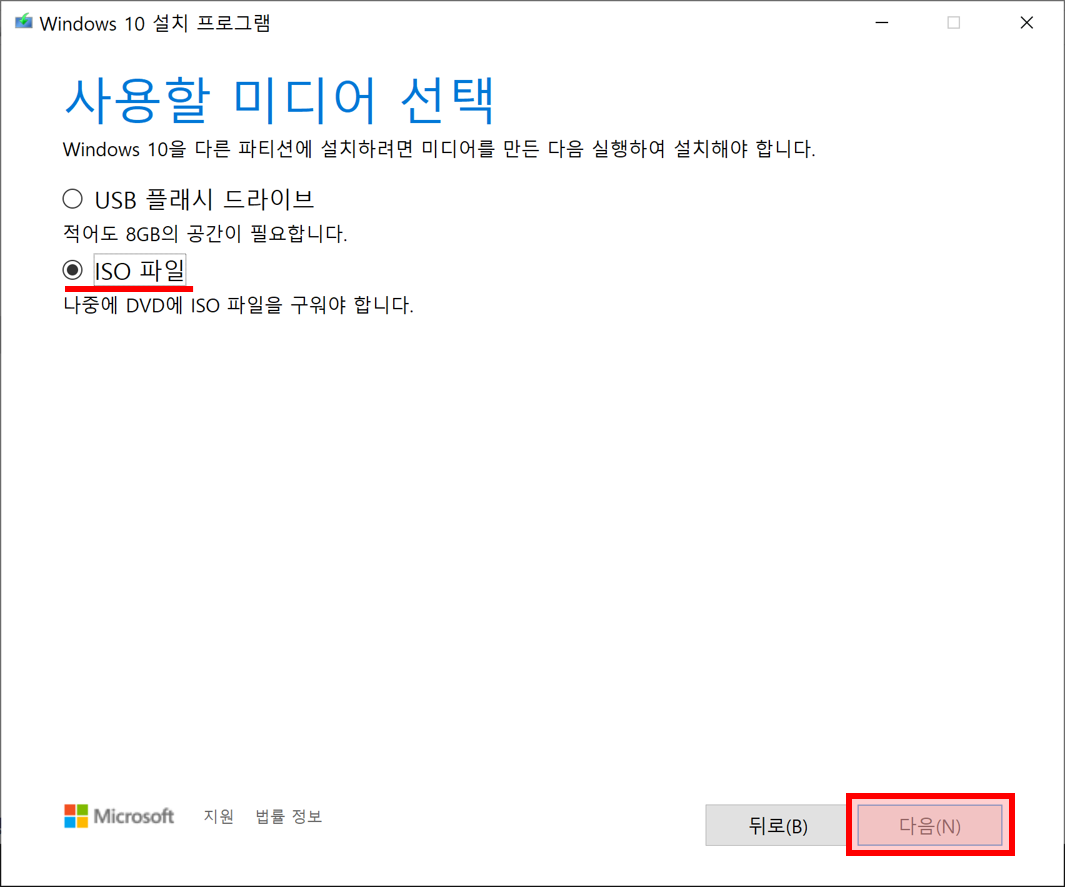1065x887 pixels.
Task: Click the description about installing Windows 10 on another partition
Action: point(439,149)
